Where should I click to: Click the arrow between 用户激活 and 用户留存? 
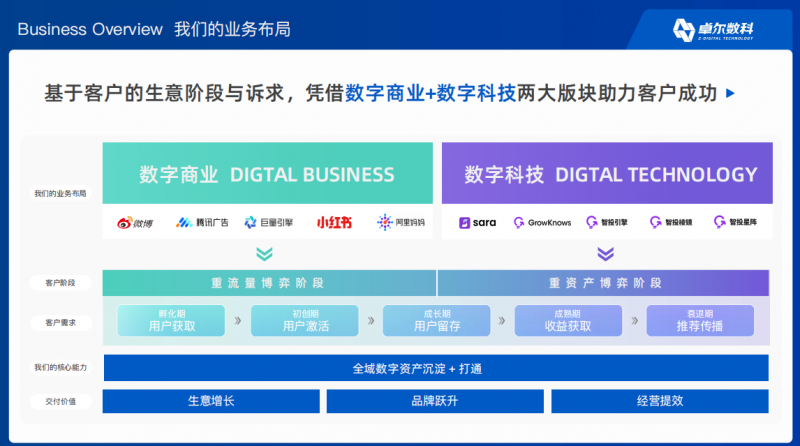[371, 321]
